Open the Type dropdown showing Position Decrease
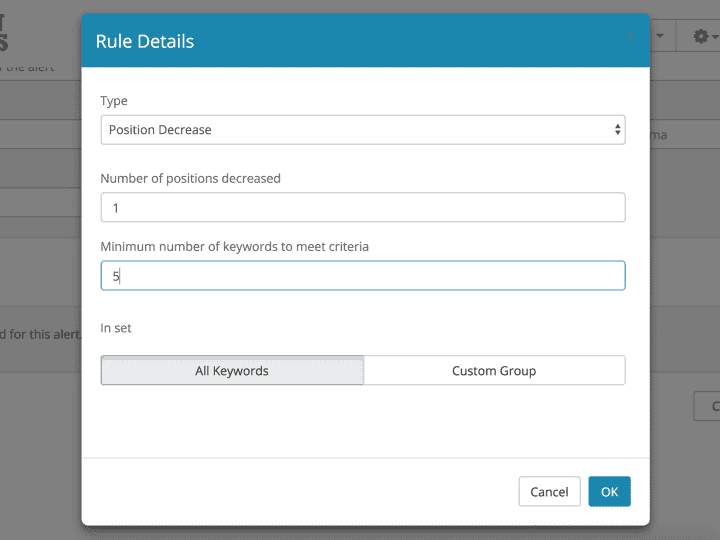 (362, 129)
